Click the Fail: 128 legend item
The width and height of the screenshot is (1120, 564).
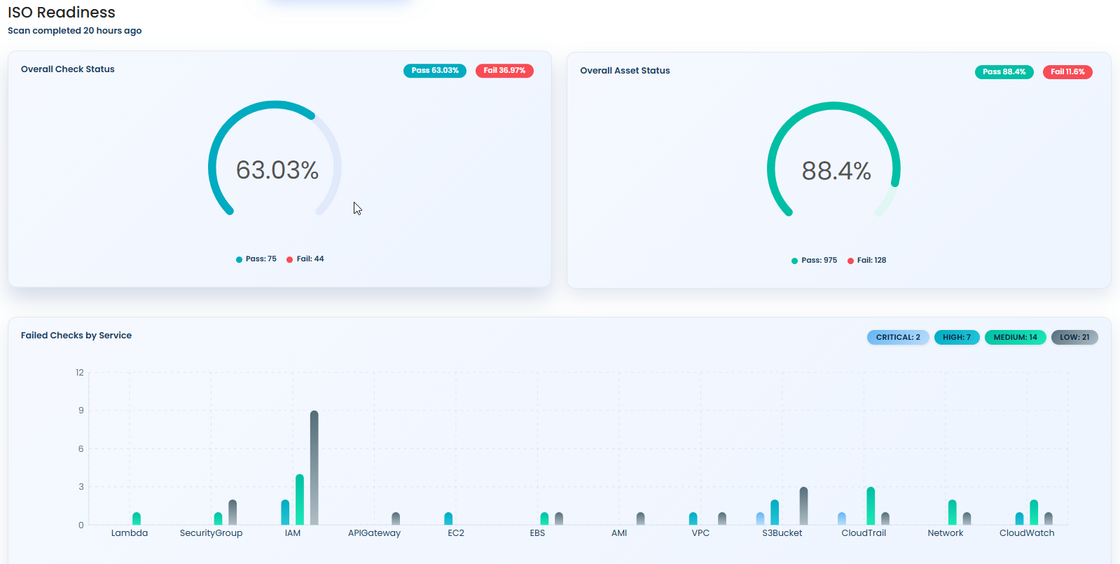[x=867, y=260]
